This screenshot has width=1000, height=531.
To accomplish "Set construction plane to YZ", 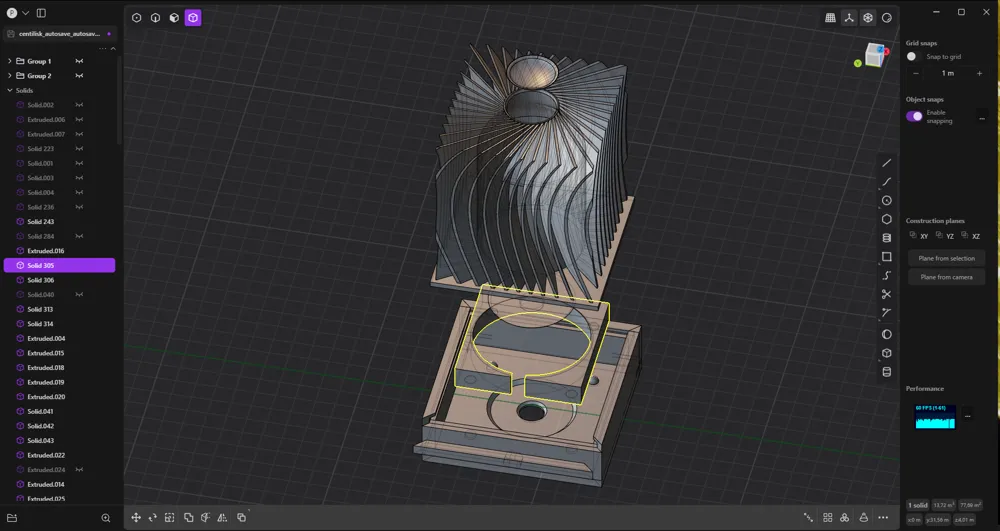I will pyautogui.click(x=945, y=236).
